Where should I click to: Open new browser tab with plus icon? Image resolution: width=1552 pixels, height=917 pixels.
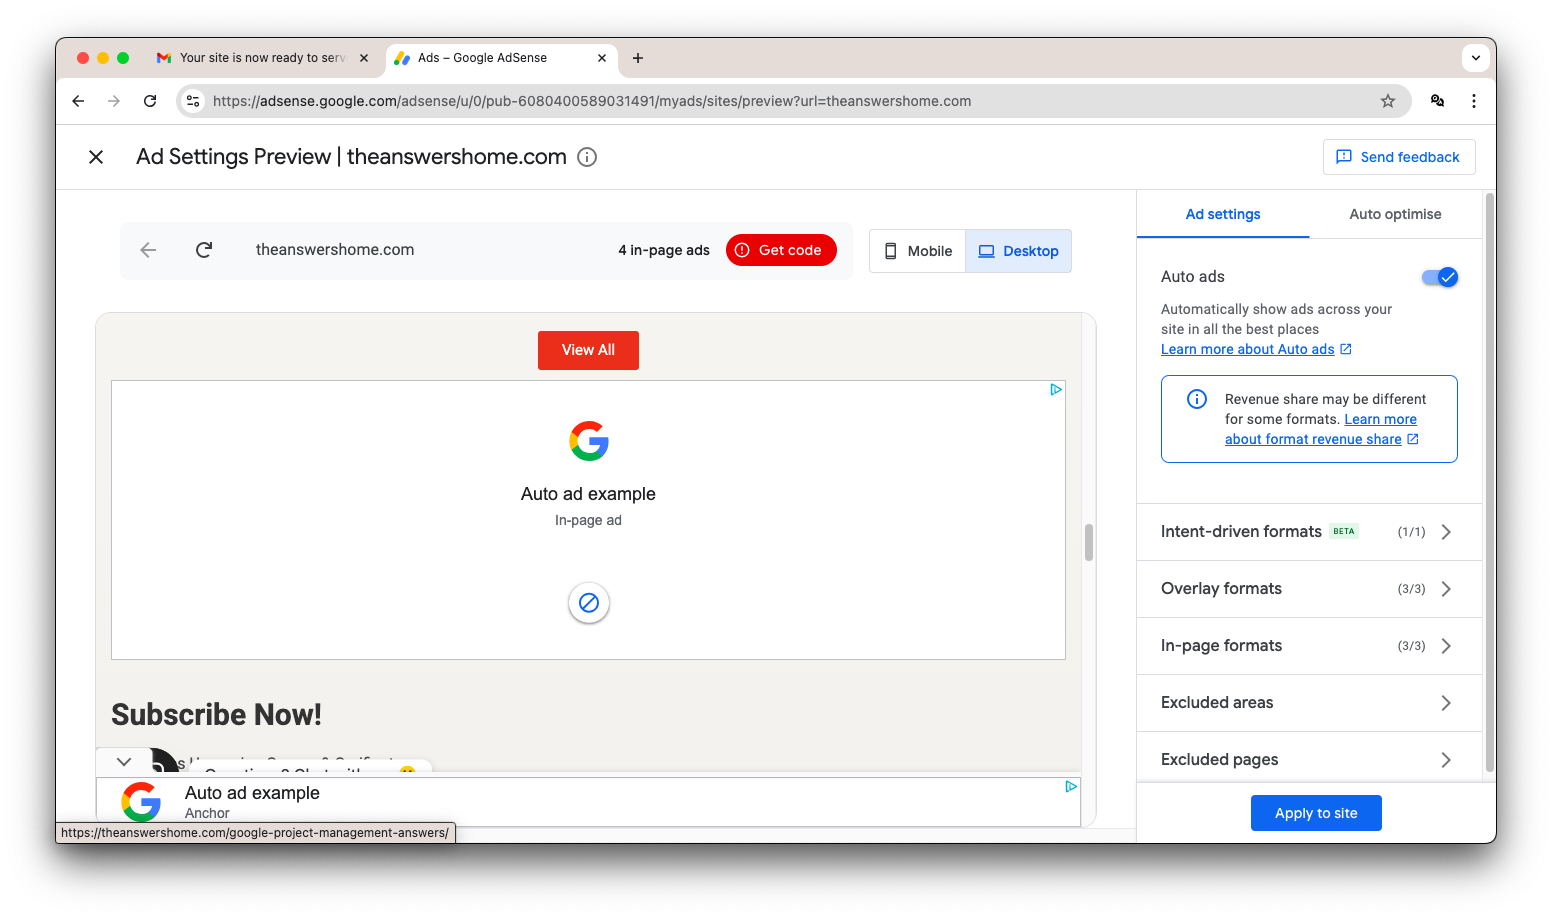(x=638, y=58)
